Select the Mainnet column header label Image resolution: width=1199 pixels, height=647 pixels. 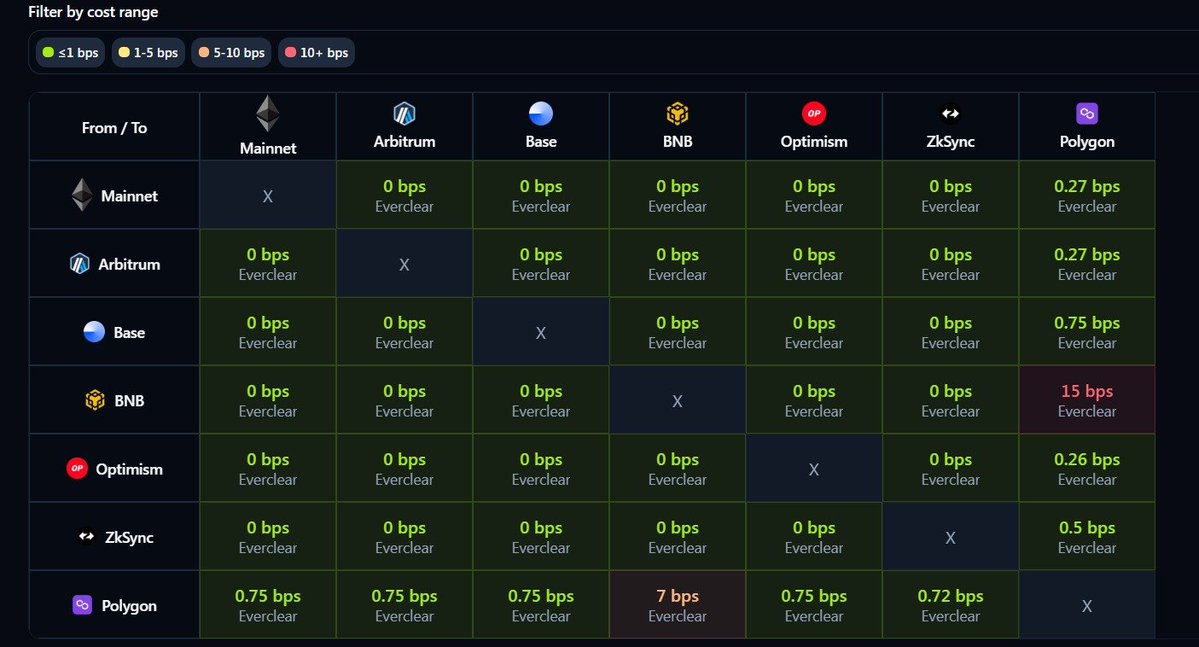(x=268, y=148)
